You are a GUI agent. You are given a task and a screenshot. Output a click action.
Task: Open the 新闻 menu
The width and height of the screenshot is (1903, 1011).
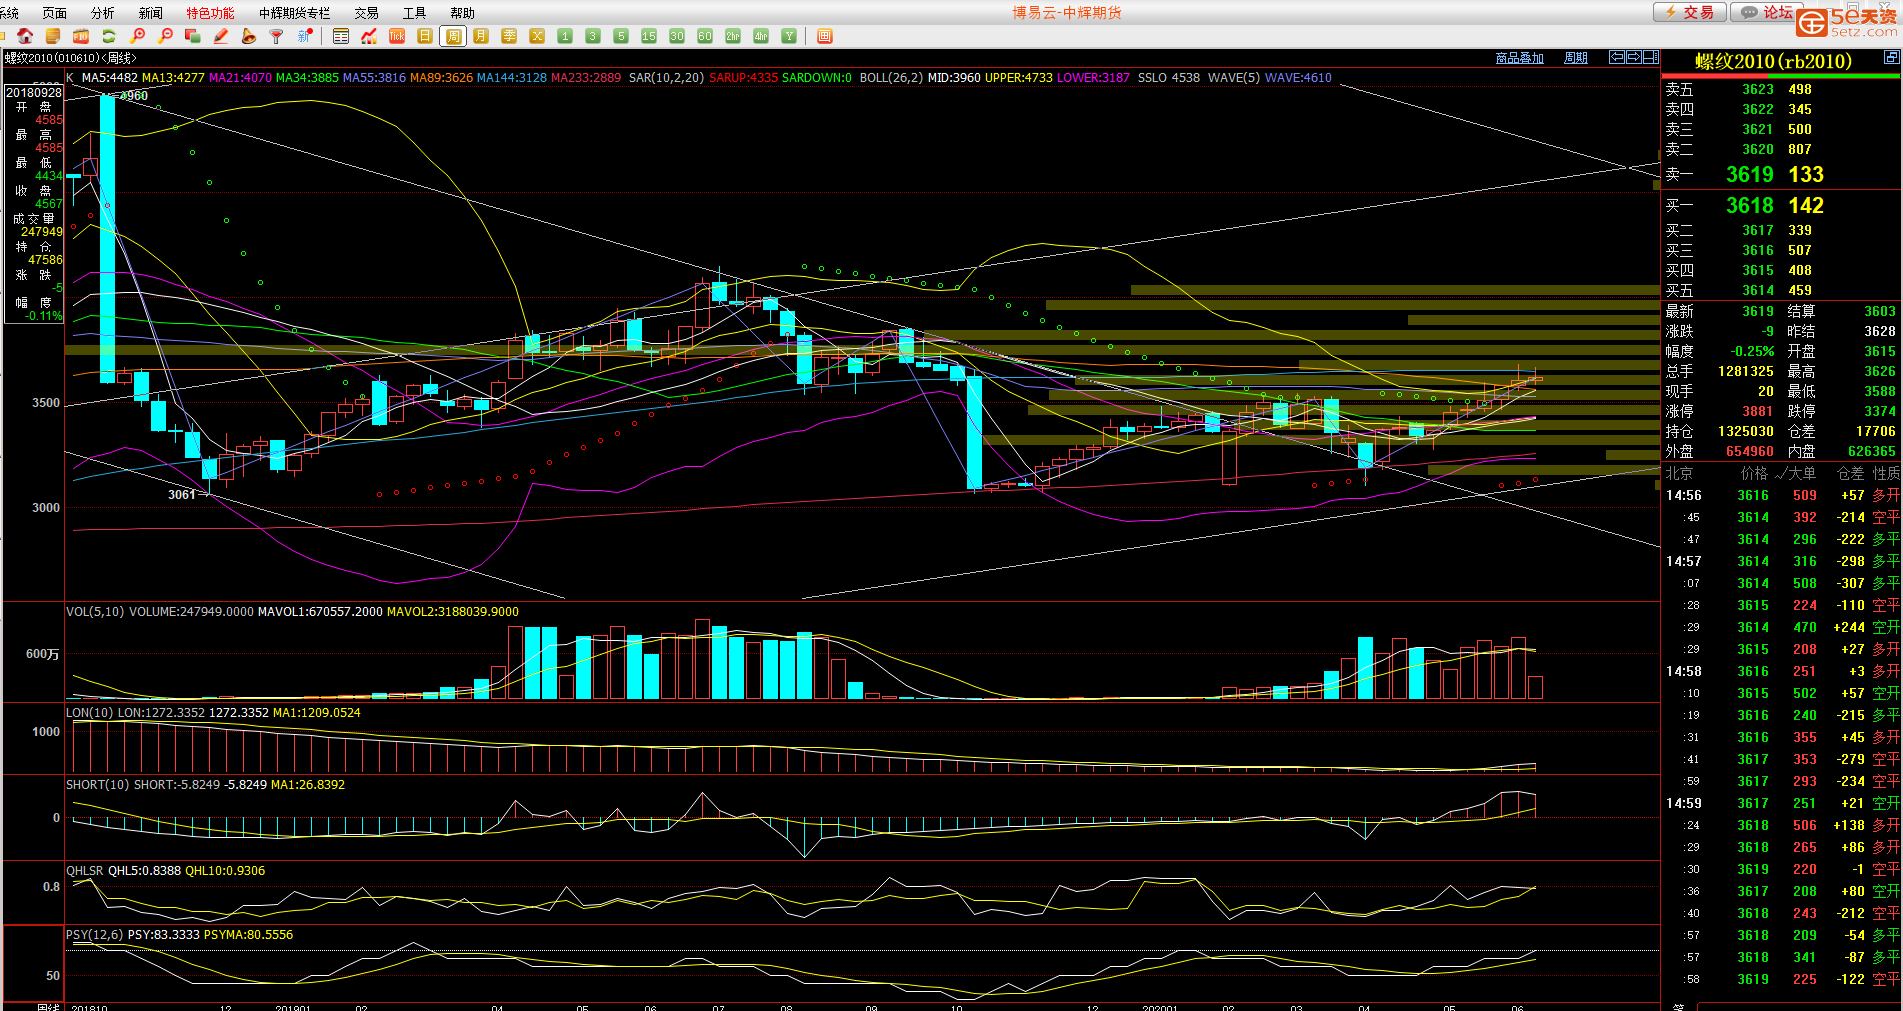coord(151,13)
